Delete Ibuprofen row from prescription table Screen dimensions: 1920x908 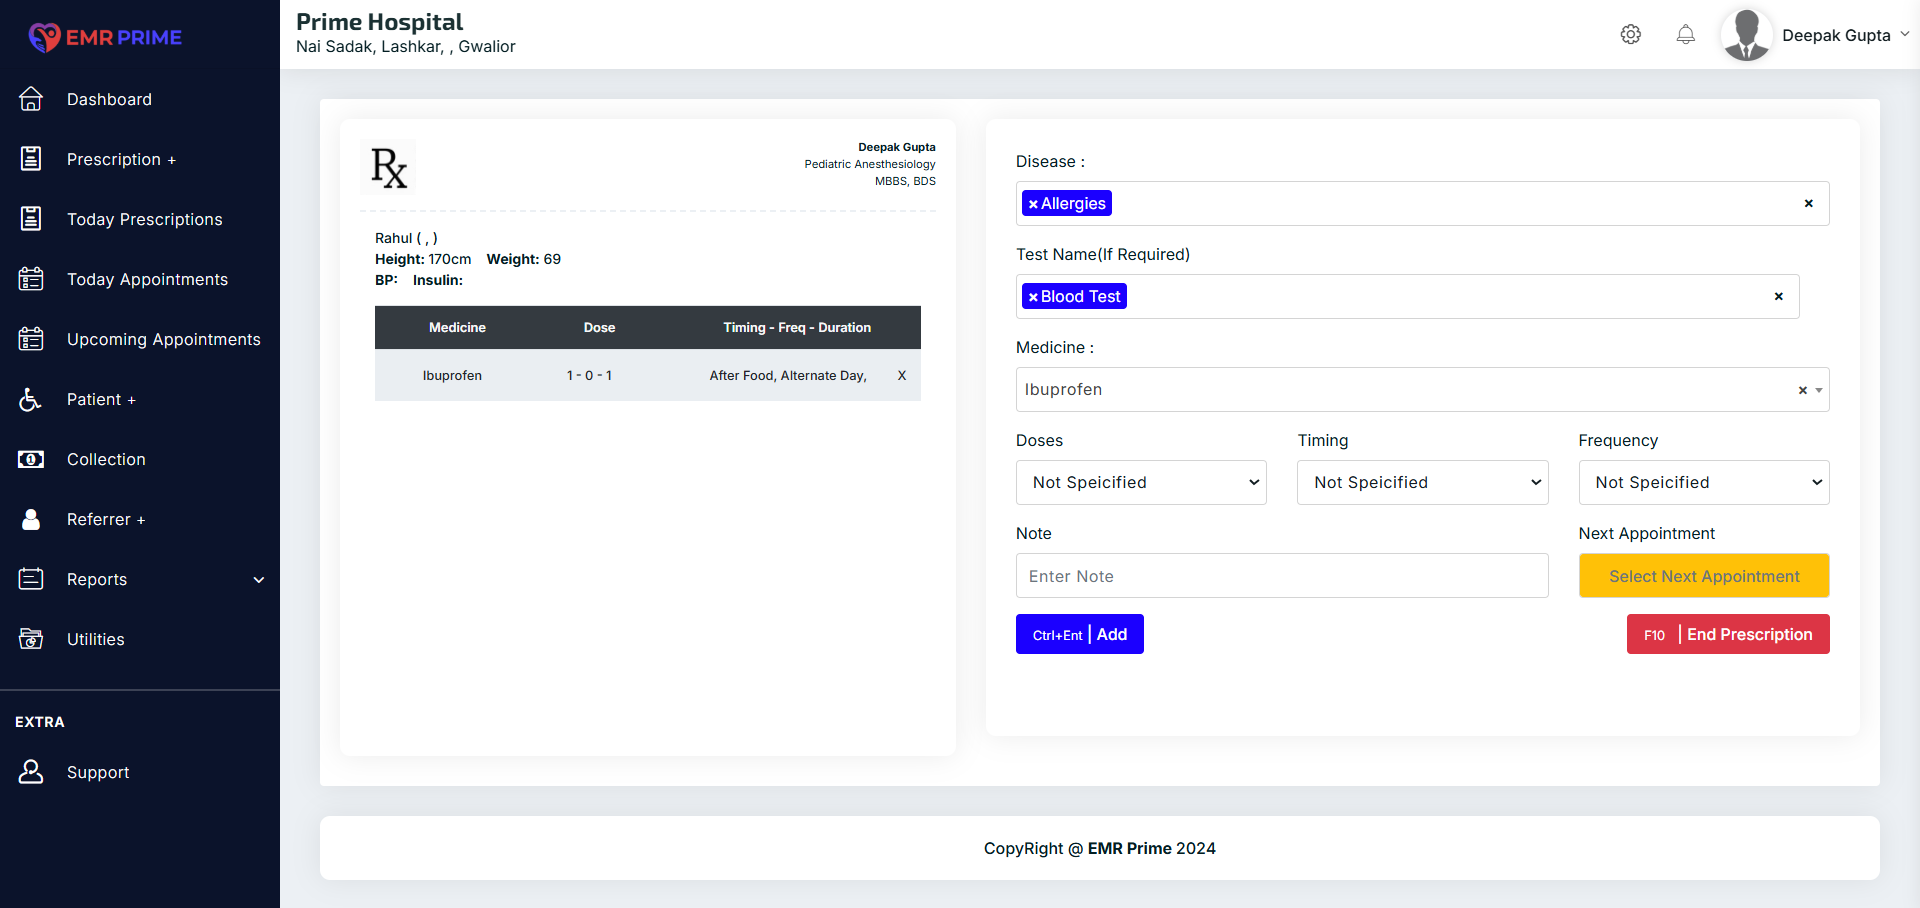coord(901,375)
